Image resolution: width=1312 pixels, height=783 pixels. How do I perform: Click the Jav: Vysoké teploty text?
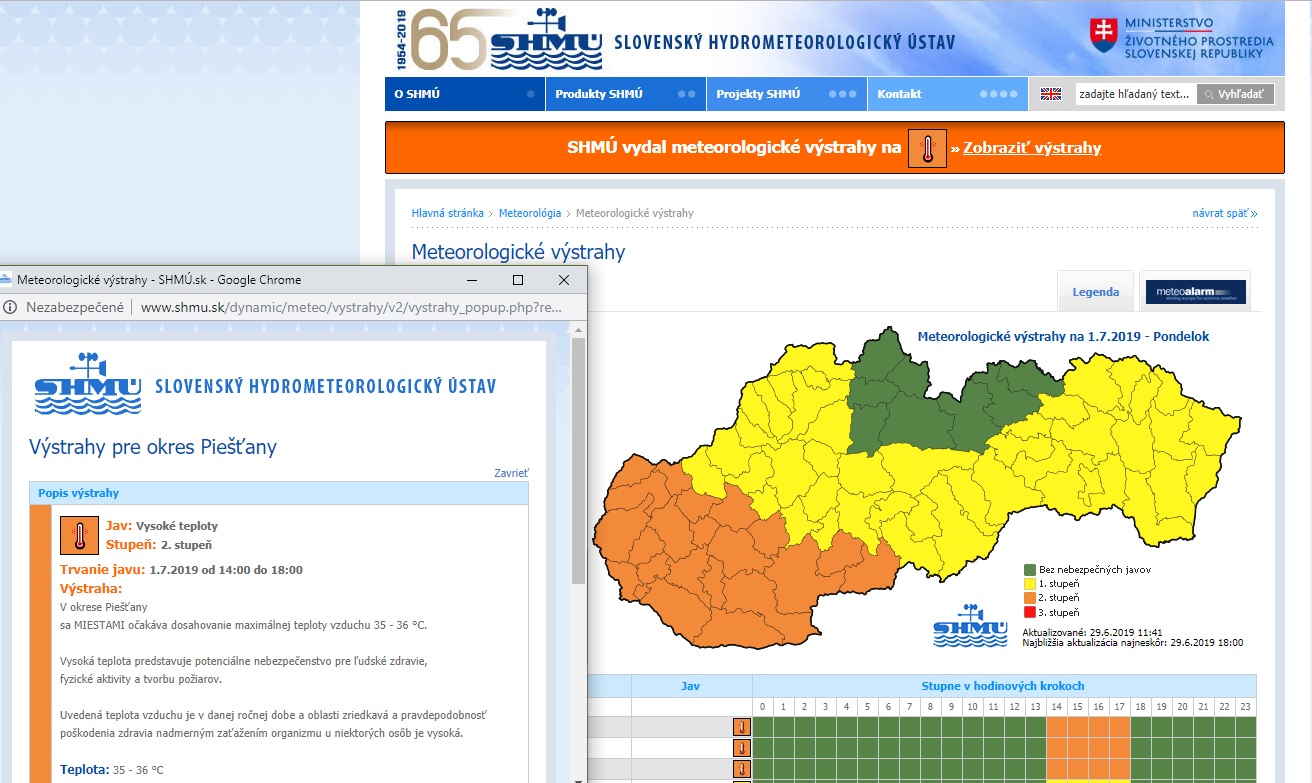161,525
